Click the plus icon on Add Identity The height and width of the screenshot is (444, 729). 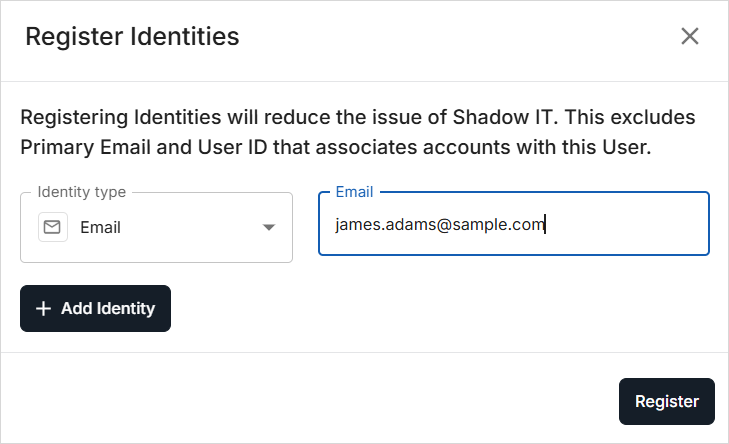coord(43,309)
